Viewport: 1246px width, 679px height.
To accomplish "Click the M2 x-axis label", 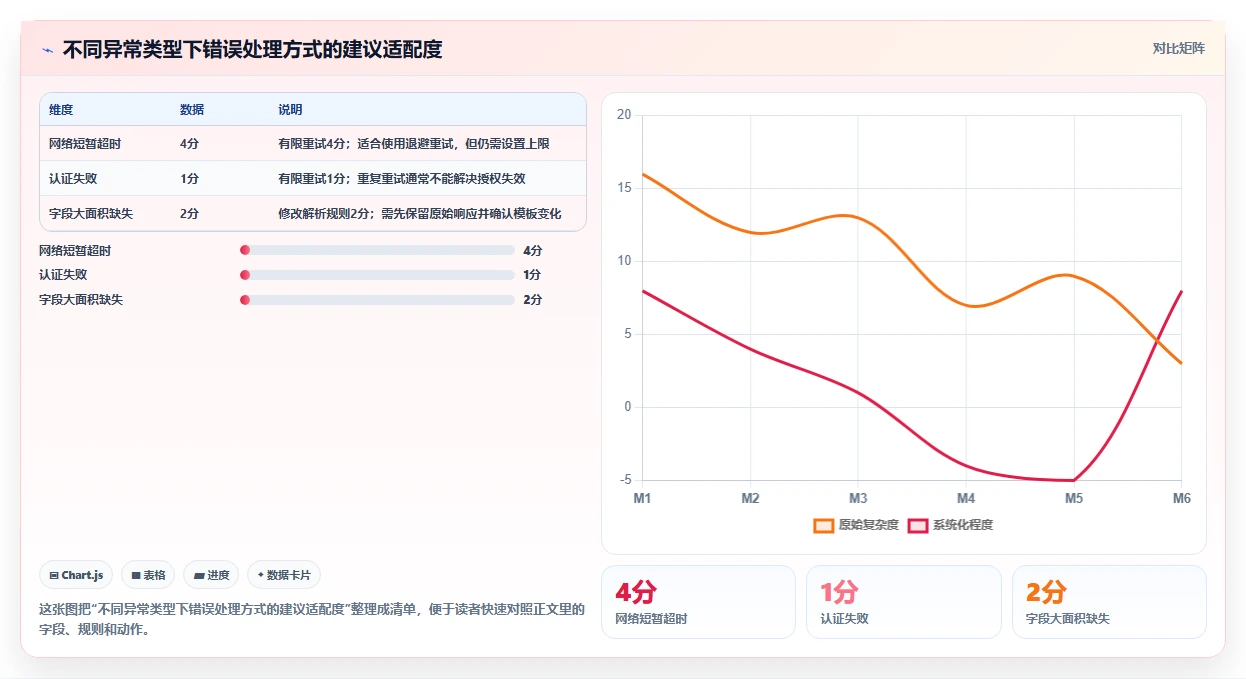I will [750, 498].
